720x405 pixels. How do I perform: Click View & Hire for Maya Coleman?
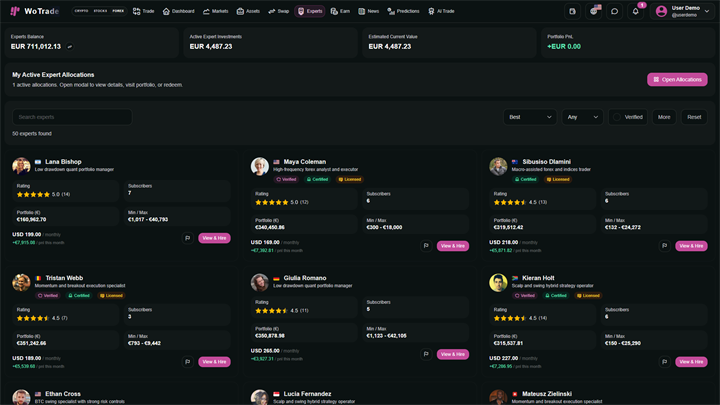pos(453,246)
